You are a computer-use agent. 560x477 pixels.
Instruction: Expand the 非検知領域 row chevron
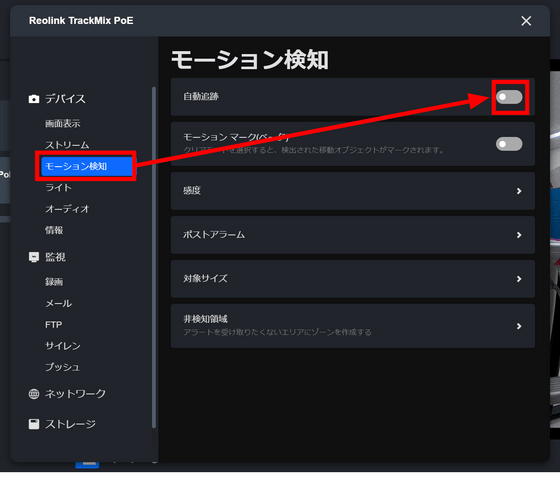(519, 326)
